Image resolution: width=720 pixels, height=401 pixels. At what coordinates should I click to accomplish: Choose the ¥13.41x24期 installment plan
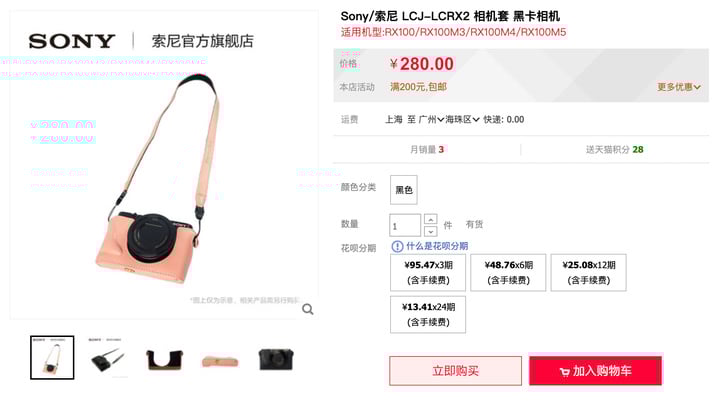[428, 314]
